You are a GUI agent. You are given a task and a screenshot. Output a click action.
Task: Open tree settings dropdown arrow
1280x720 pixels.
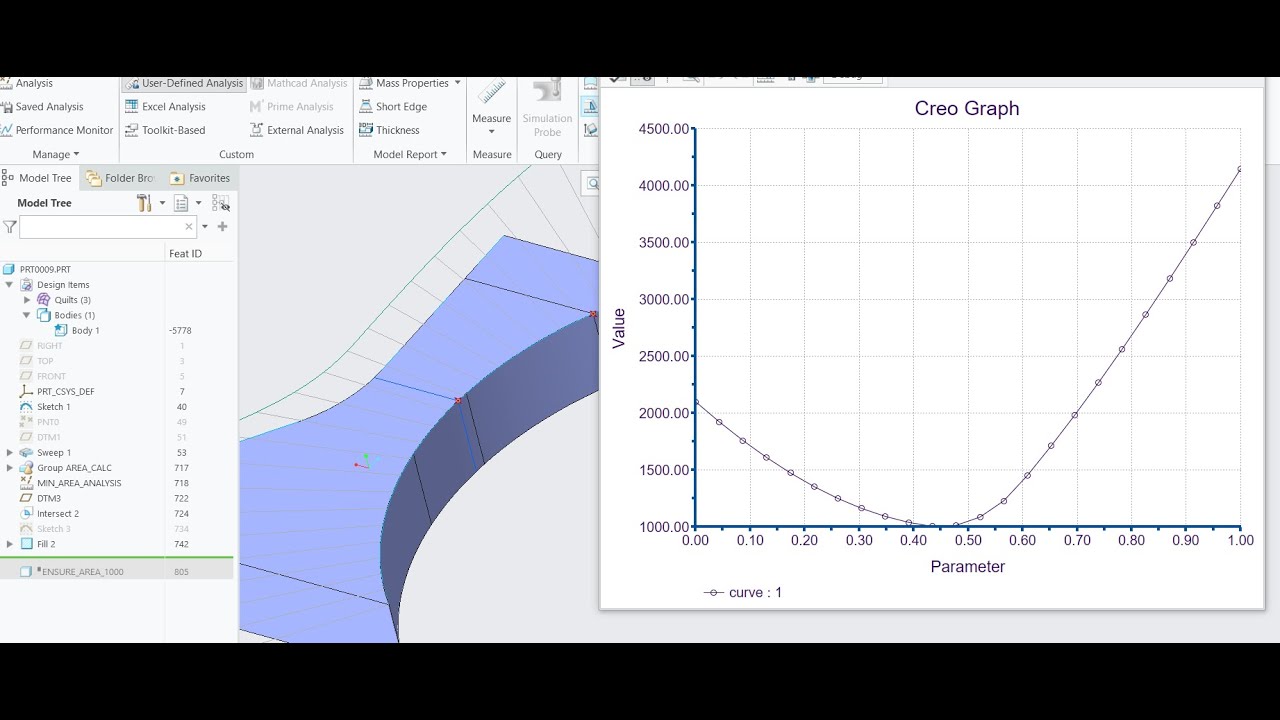point(162,203)
